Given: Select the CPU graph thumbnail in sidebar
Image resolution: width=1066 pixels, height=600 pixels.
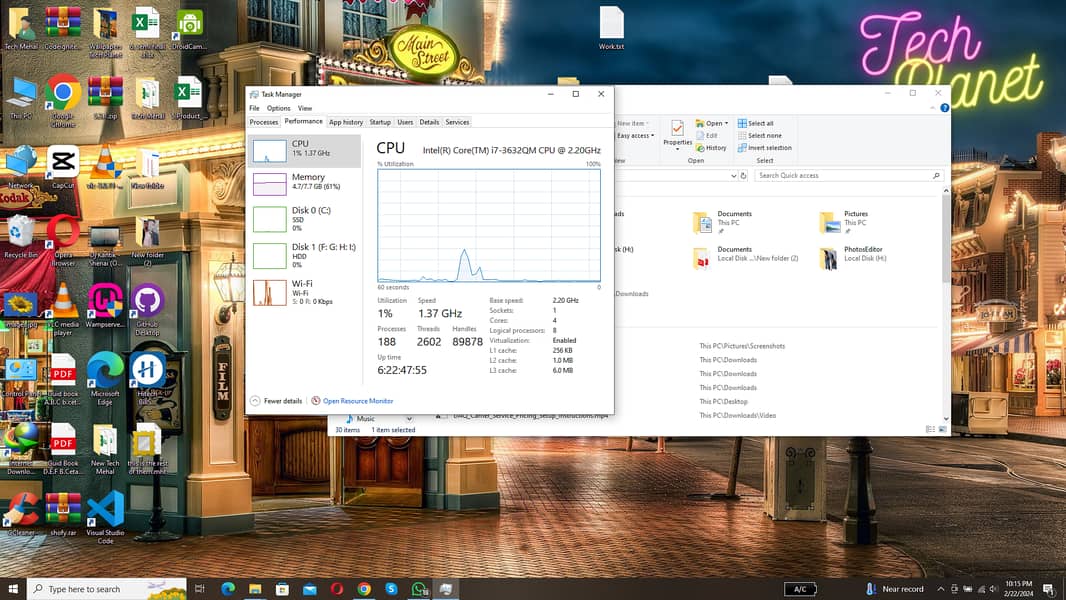Looking at the screenshot, I should point(269,151).
